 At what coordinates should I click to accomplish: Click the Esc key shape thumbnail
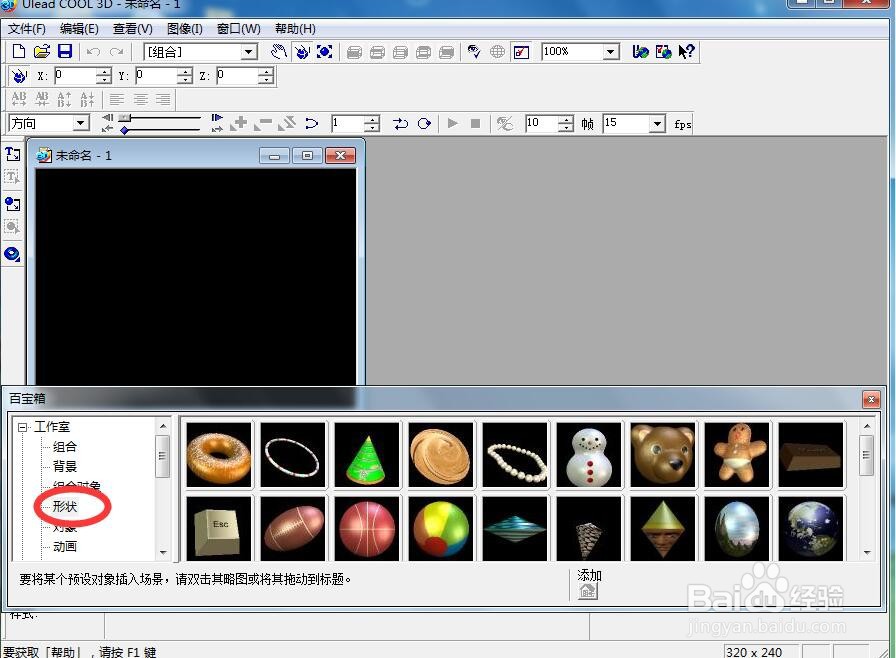coord(219,528)
